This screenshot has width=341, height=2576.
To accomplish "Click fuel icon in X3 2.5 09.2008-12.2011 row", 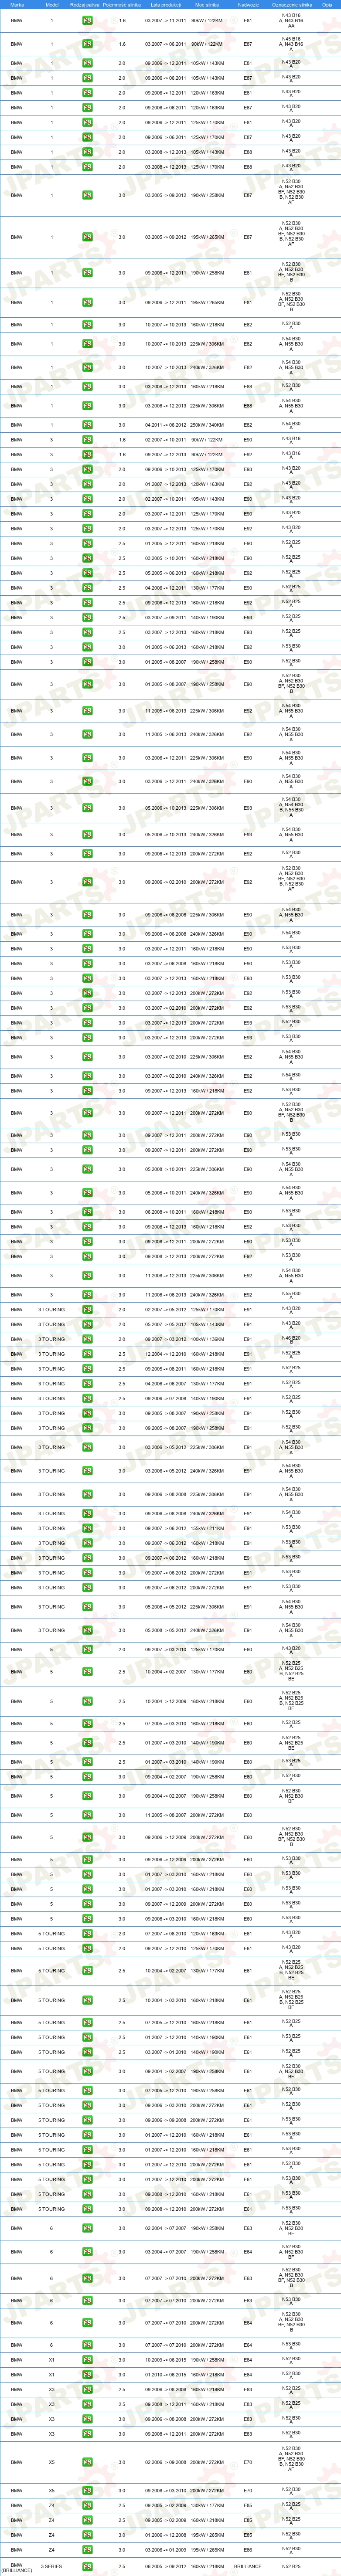I will [88, 2404].
